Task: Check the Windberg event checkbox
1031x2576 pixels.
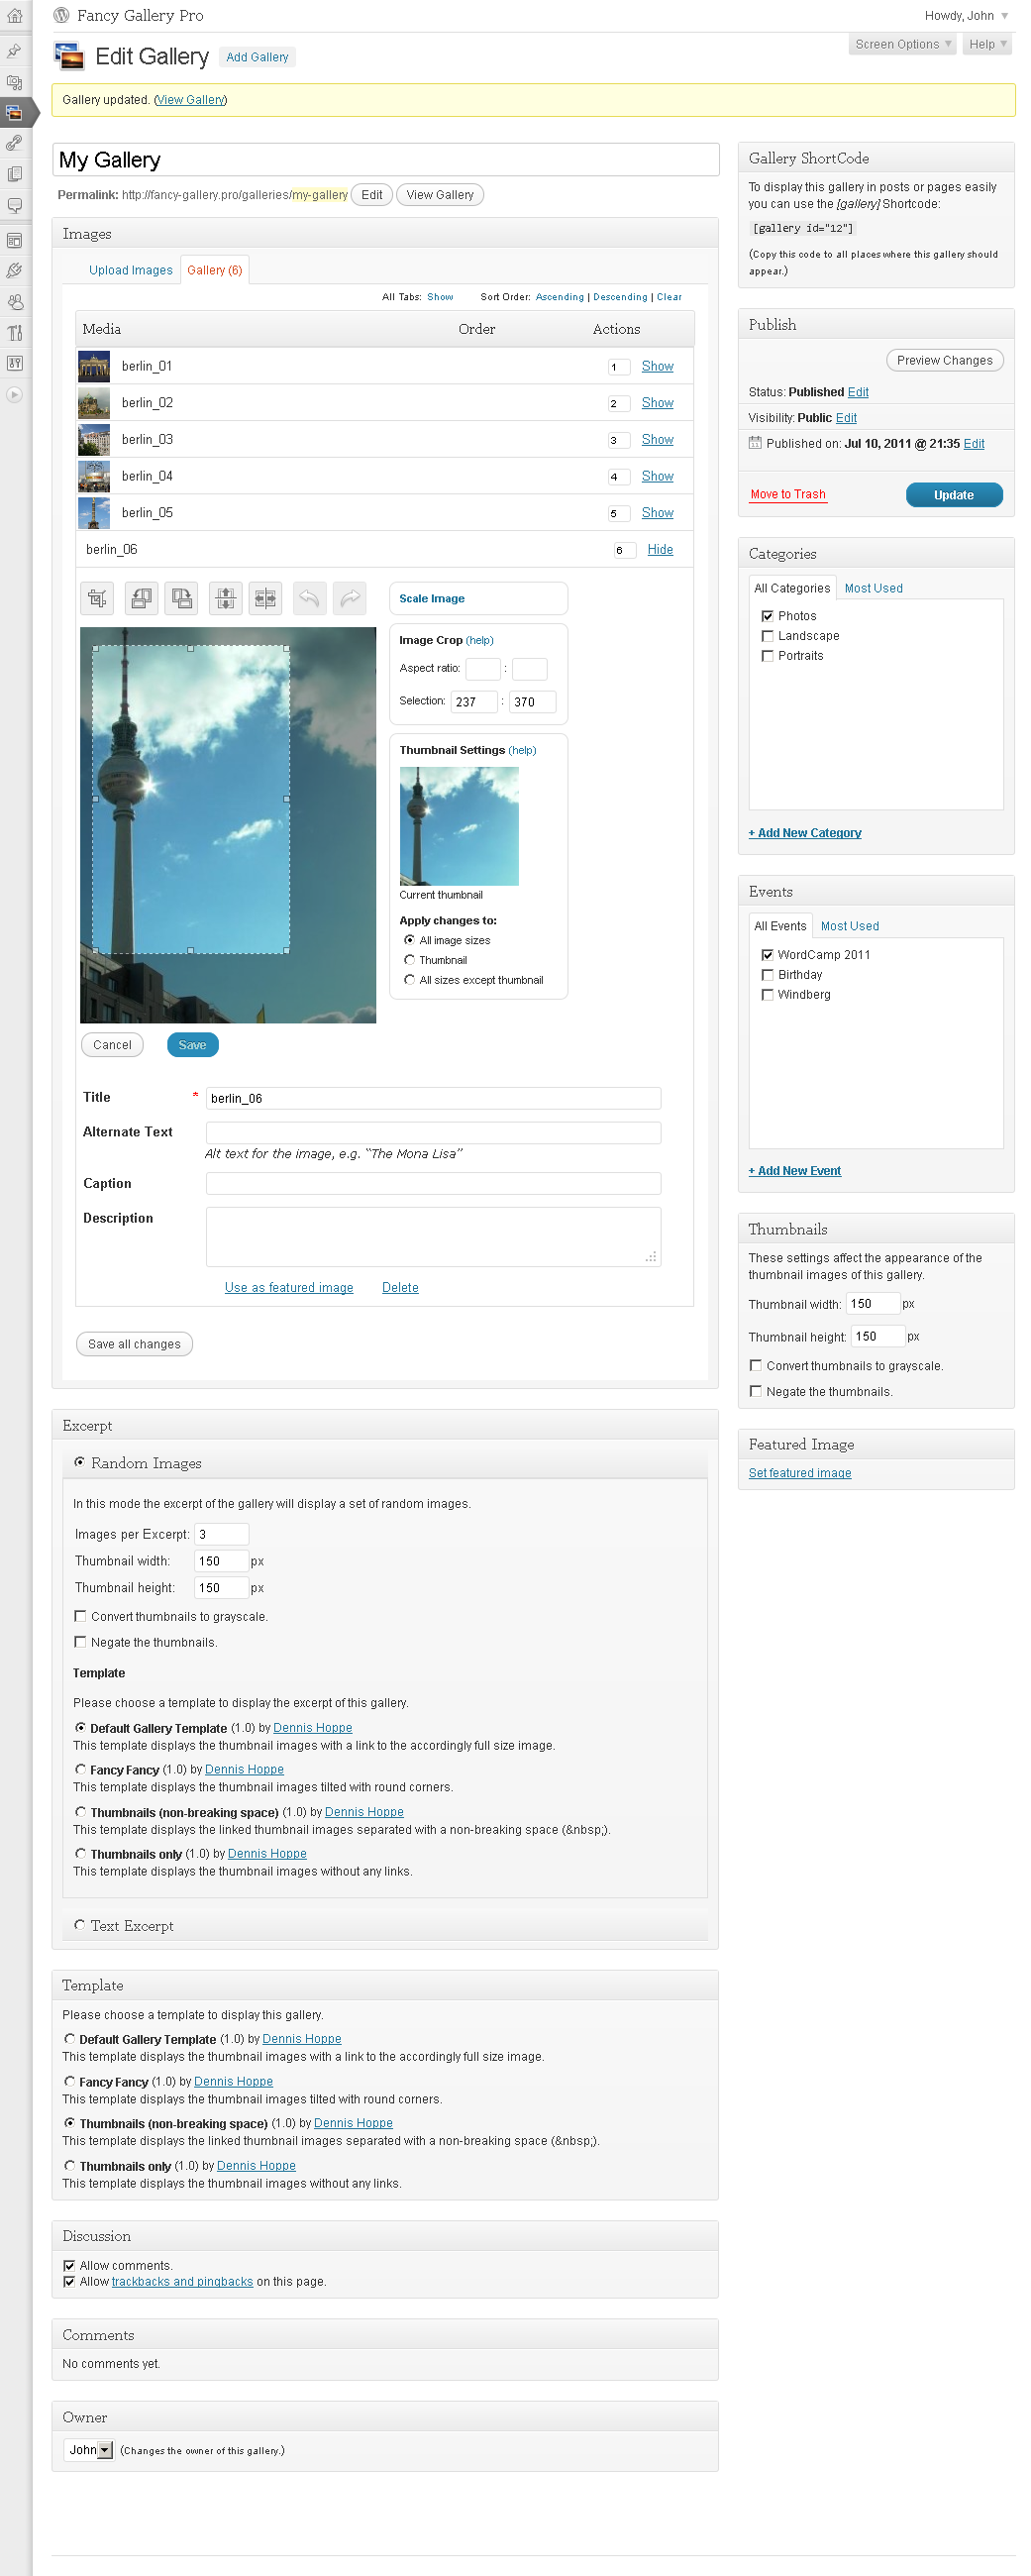Action: click(767, 995)
